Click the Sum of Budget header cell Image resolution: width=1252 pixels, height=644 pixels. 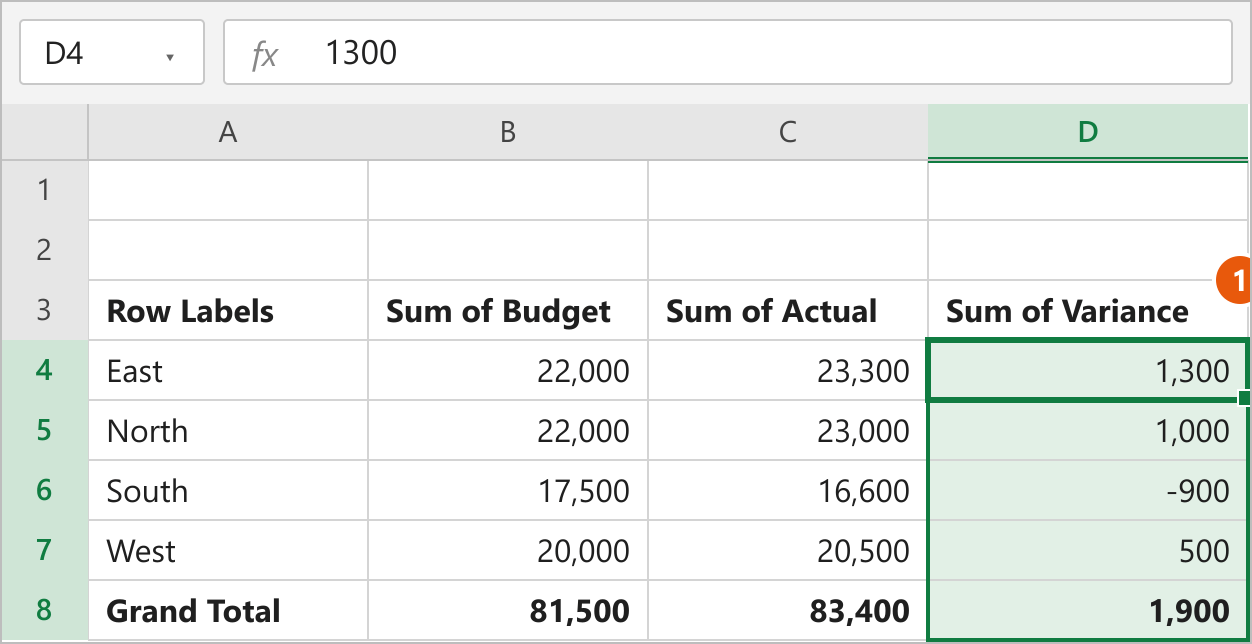(x=508, y=310)
